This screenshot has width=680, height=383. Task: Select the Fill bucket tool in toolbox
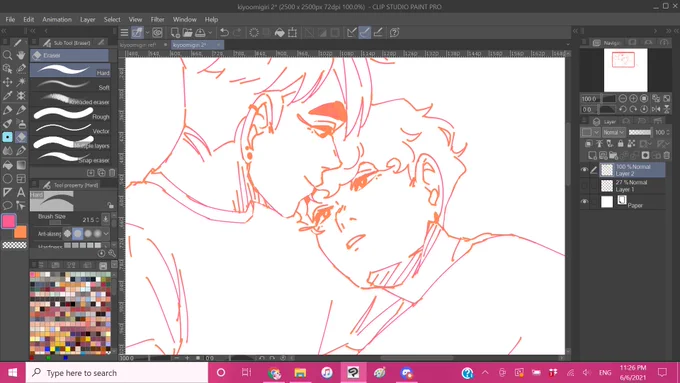(7, 165)
